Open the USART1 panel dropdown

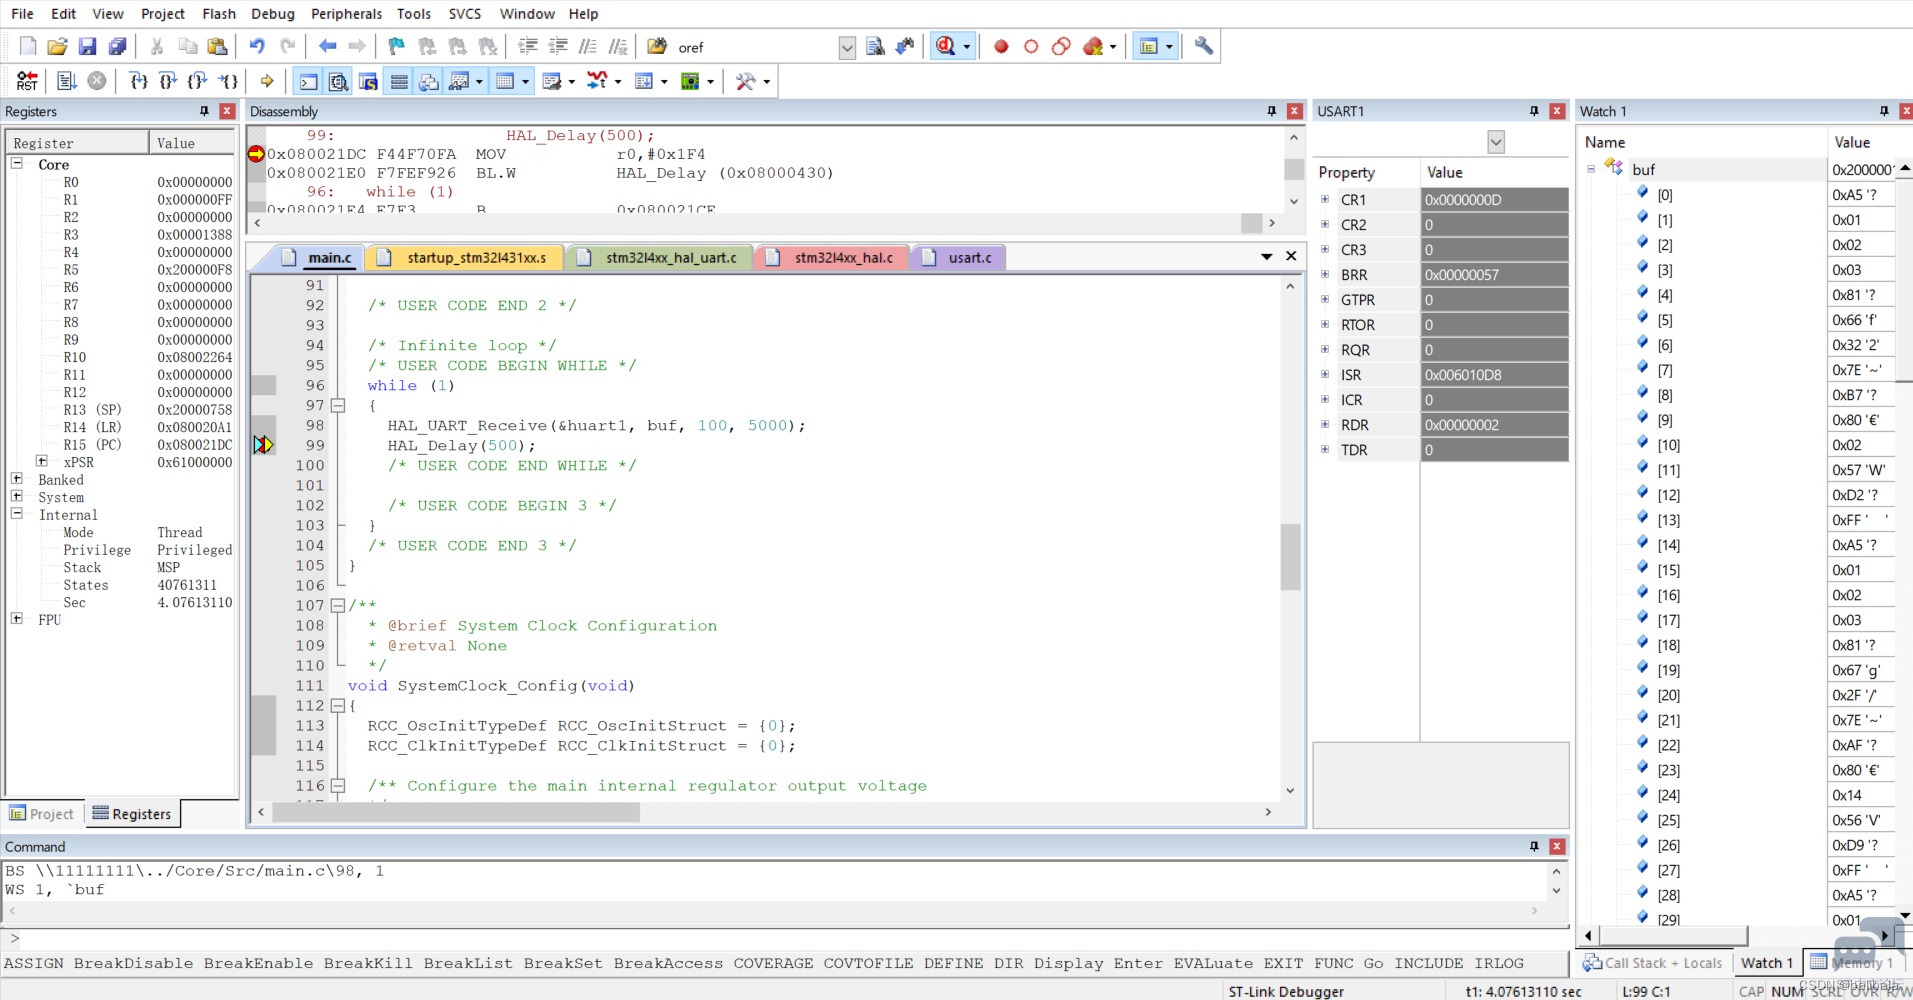[1496, 142]
